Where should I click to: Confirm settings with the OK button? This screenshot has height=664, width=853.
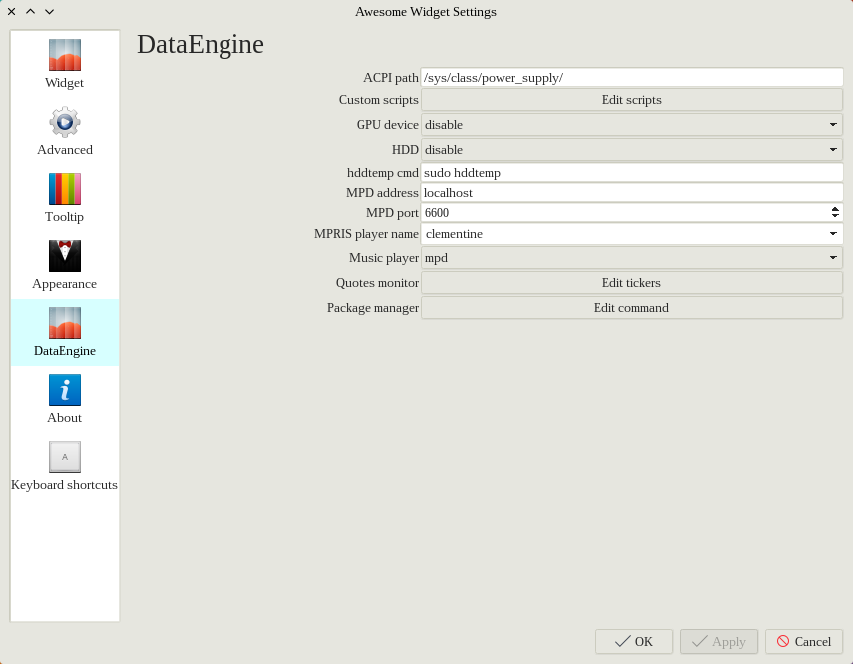pos(634,642)
